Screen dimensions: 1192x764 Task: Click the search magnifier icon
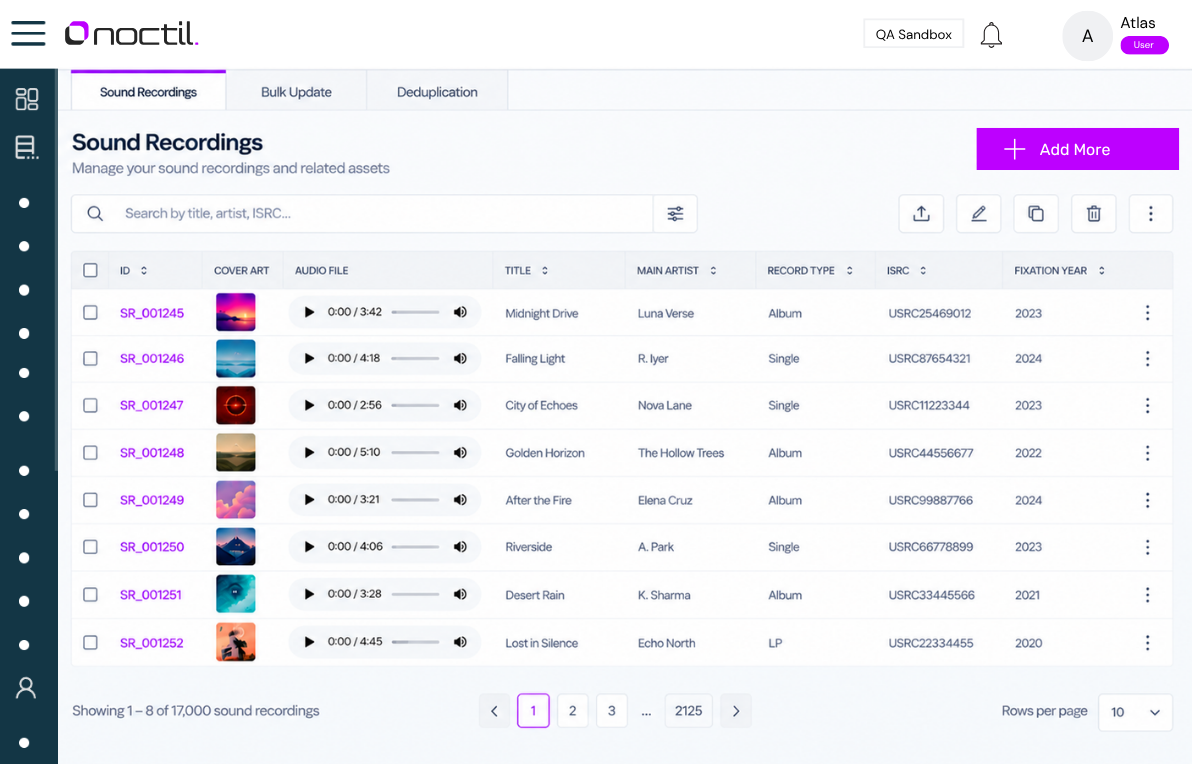95,214
